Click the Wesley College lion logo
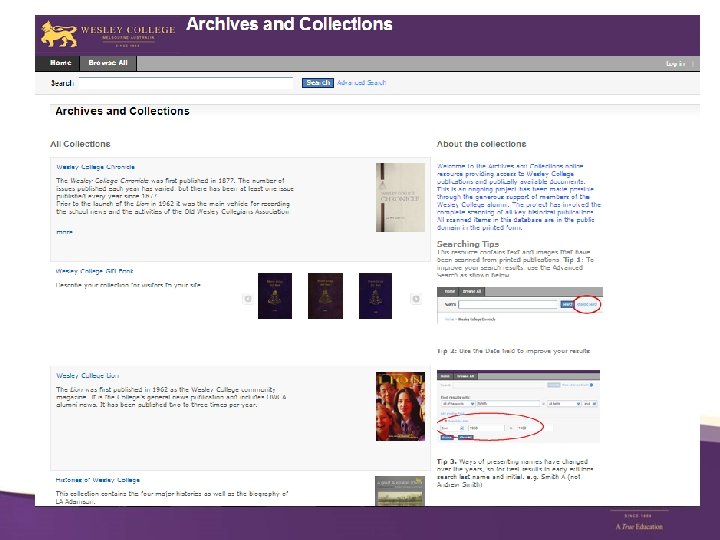Viewport: 720px width, 540px height. pos(59,34)
